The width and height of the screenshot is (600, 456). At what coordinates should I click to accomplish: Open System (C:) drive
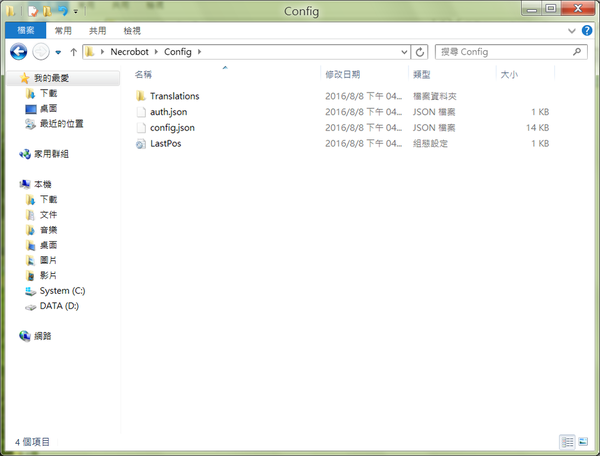point(62,290)
